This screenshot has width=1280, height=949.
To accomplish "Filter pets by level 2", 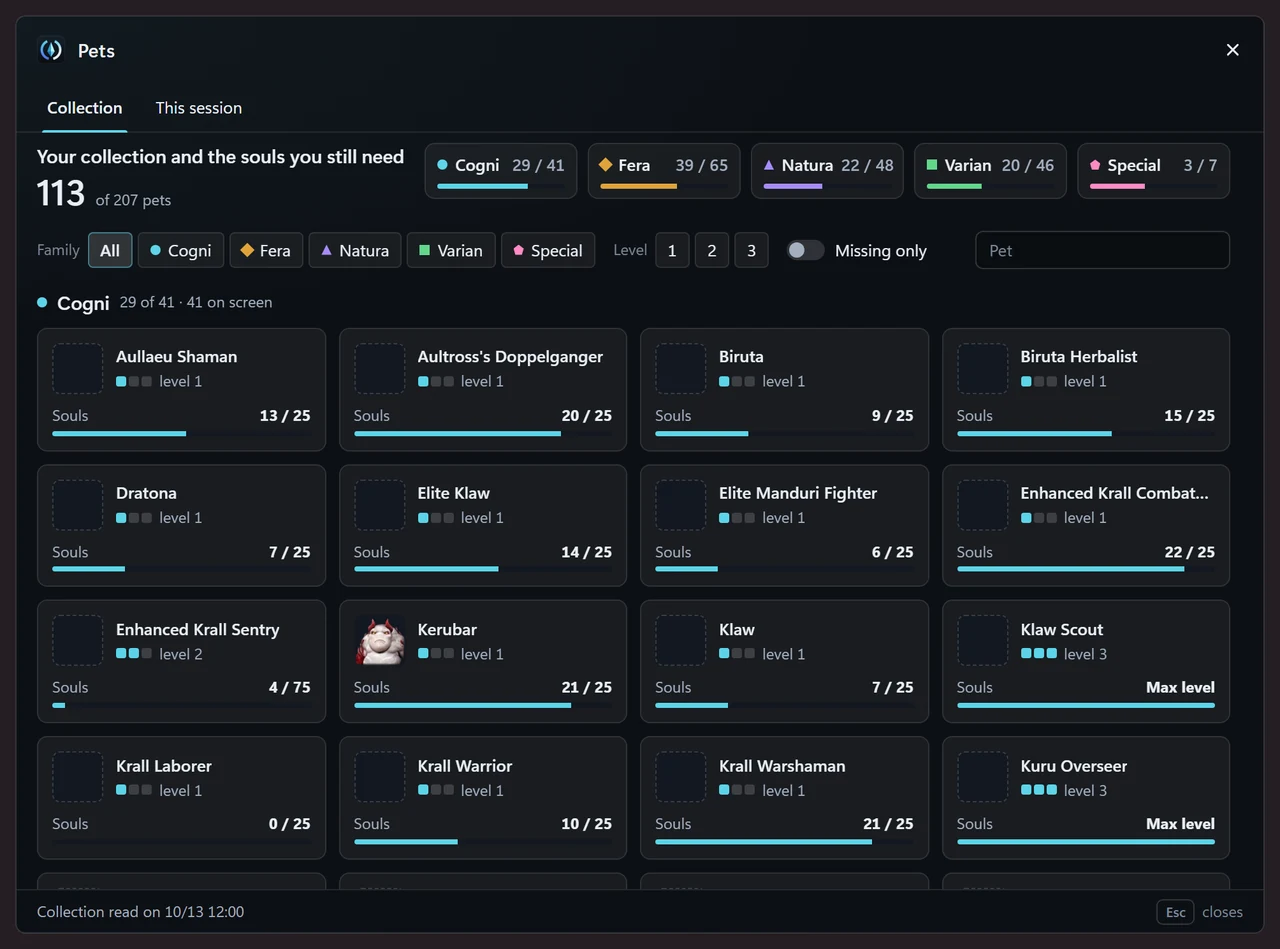I will pyautogui.click(x=712, y=250).
